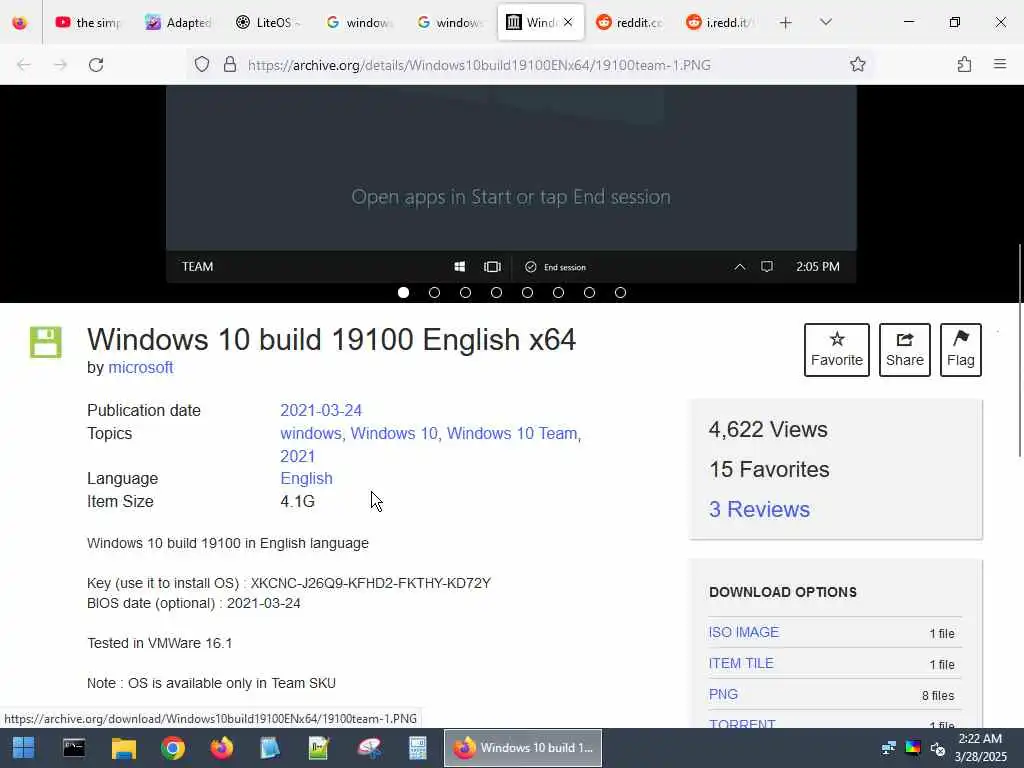This screenshot has width=1024, height=768.
Task: Click the 4,622 Views statistic
Action: (768, 430)
